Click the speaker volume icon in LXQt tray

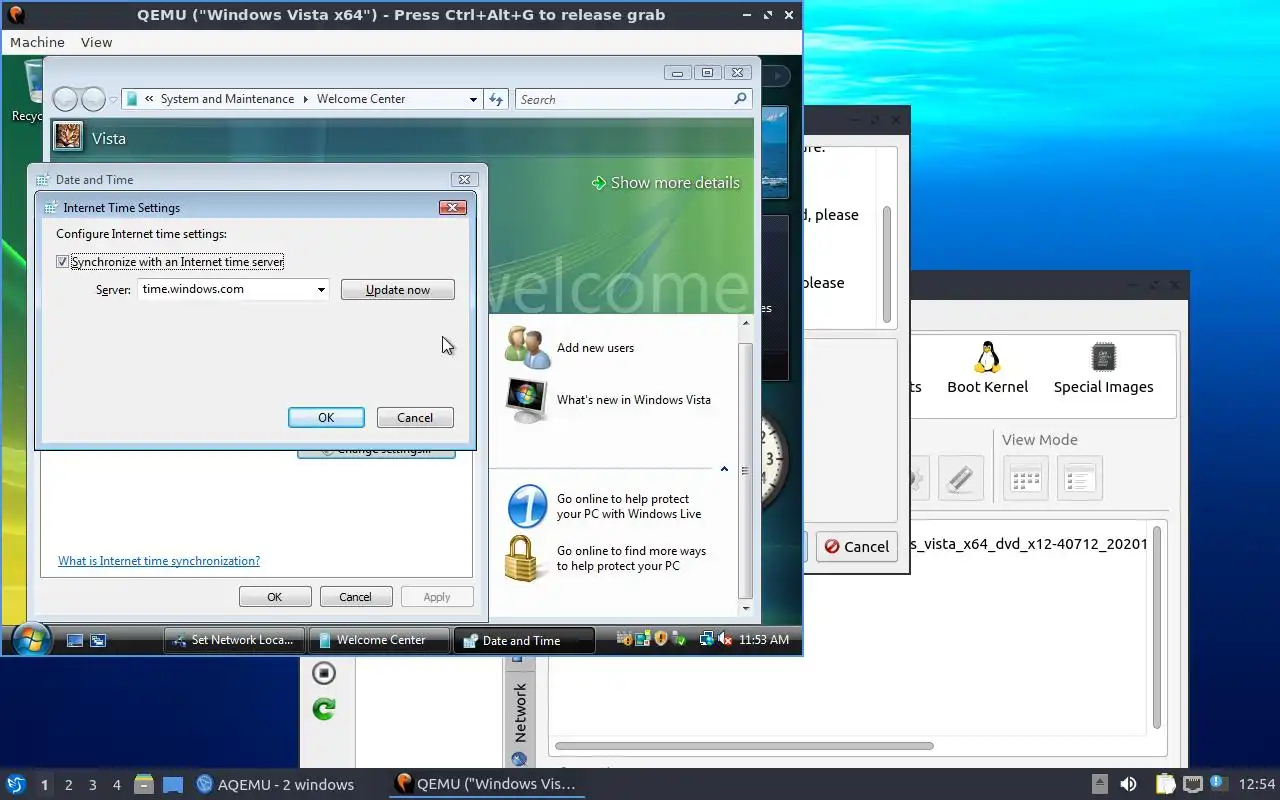point(1128,784)
